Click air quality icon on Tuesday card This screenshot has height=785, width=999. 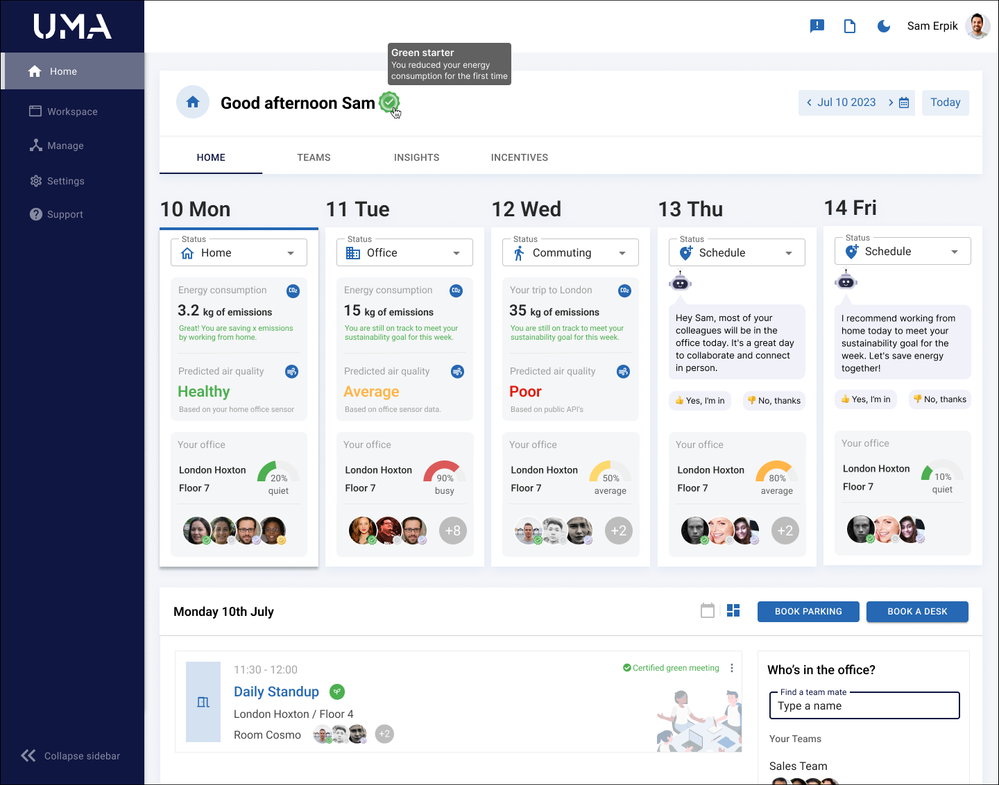click(x=457, y=371)
